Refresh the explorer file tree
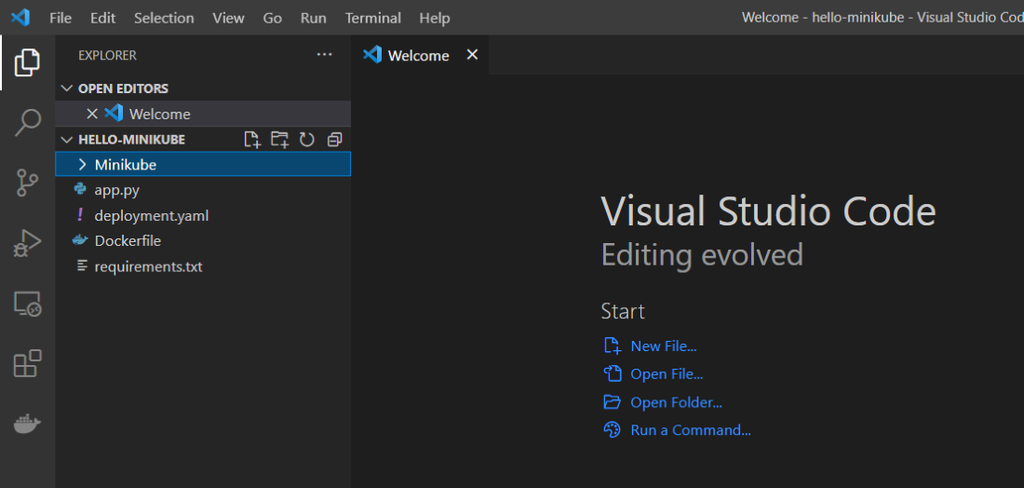Viewport: 1024px width, 488px height. point(307,140)
